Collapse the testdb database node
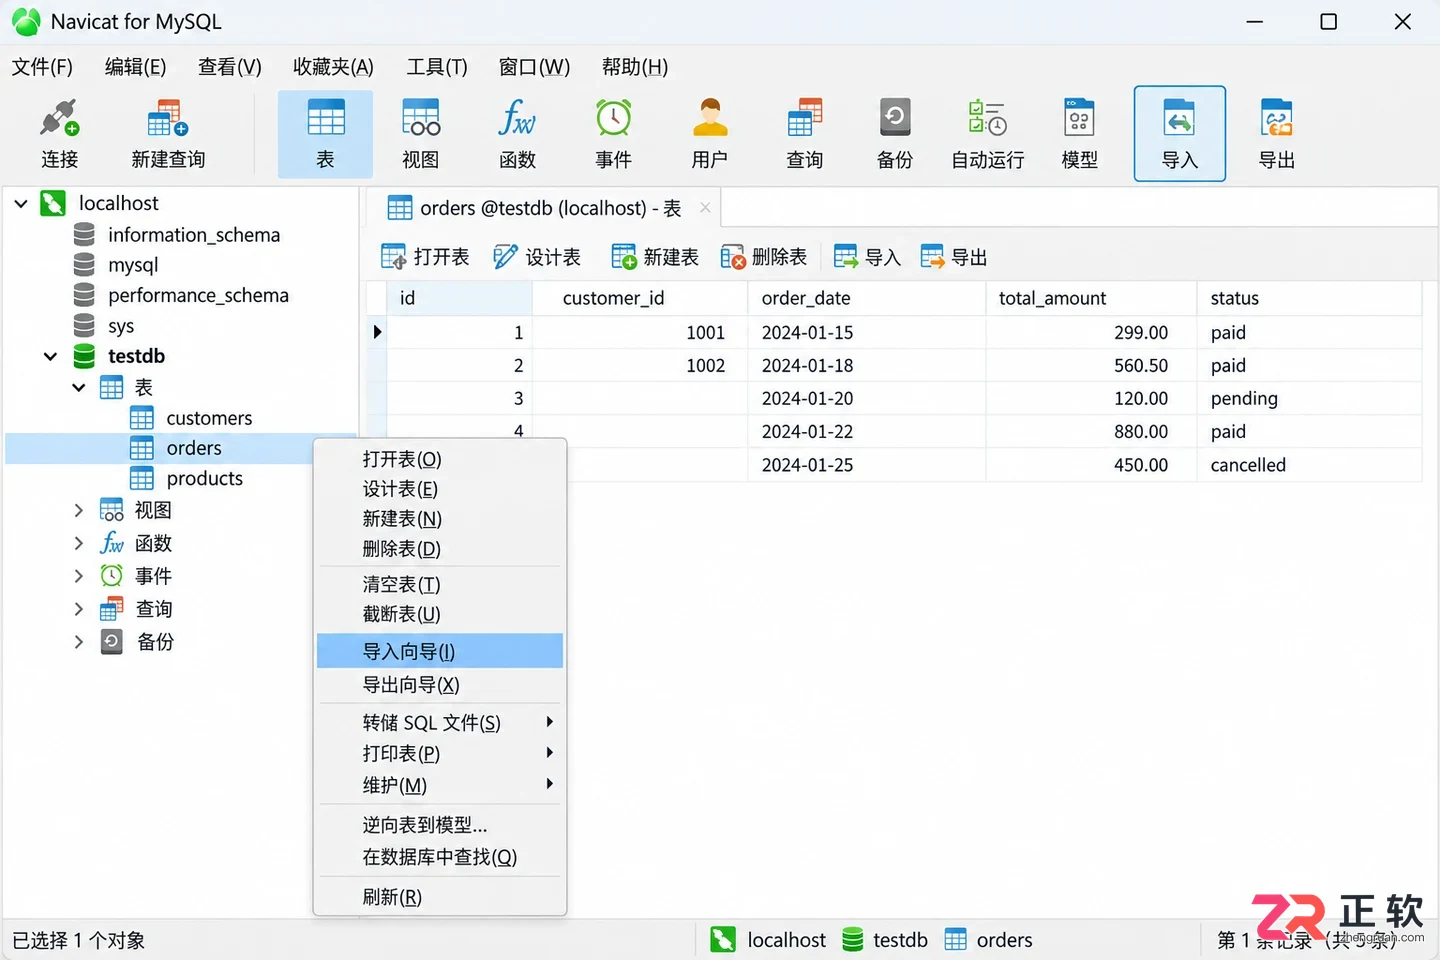Screen dimensions: 1440x960 point(50,356)
